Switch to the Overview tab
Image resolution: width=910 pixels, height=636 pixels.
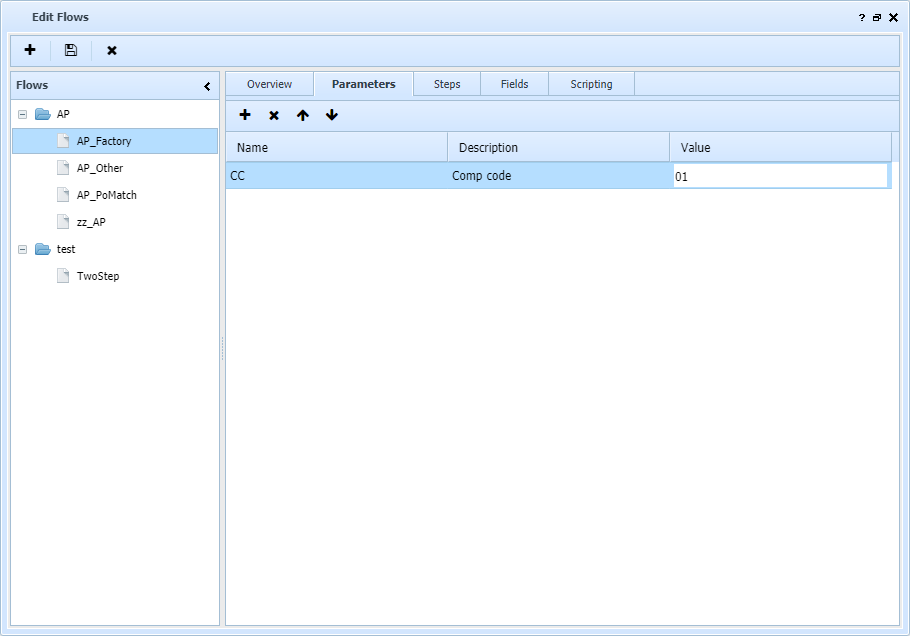tap(268, 84)
